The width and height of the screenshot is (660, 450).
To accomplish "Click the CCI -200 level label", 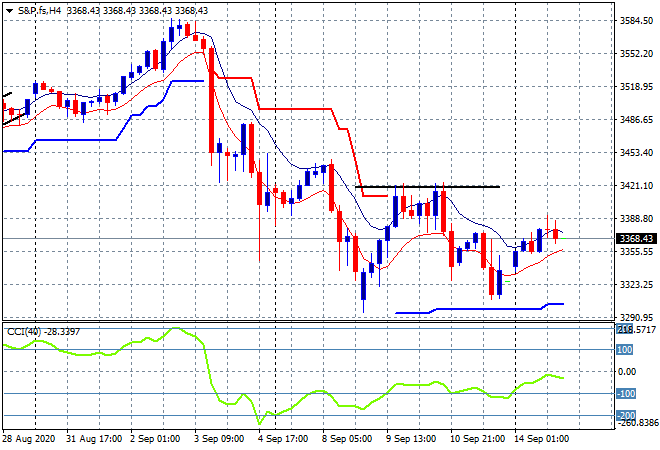I will 625,415.
